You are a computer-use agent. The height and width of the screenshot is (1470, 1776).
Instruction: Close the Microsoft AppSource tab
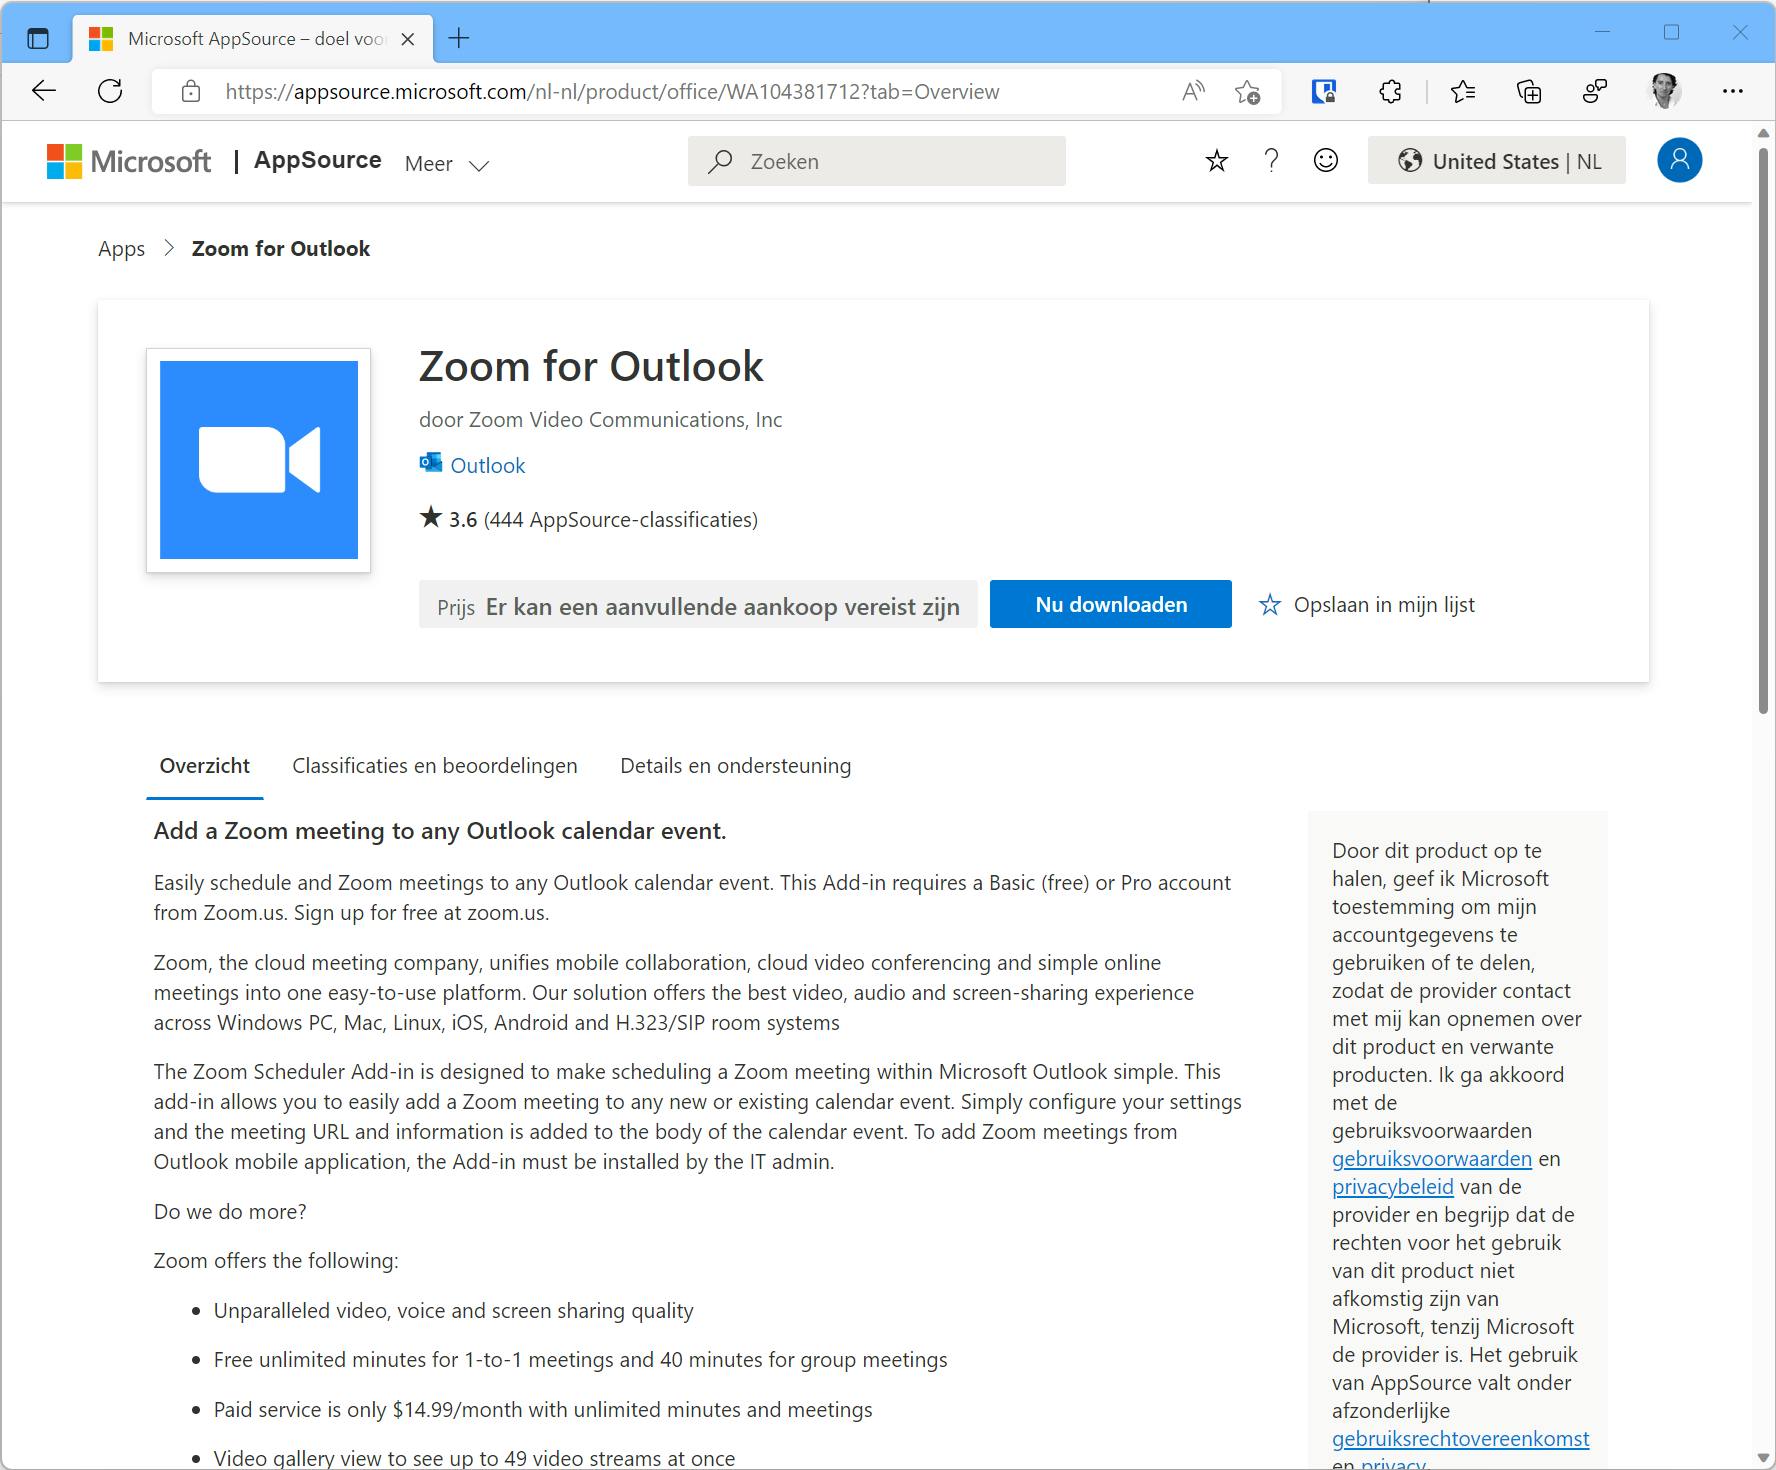[x=408, y=39]
